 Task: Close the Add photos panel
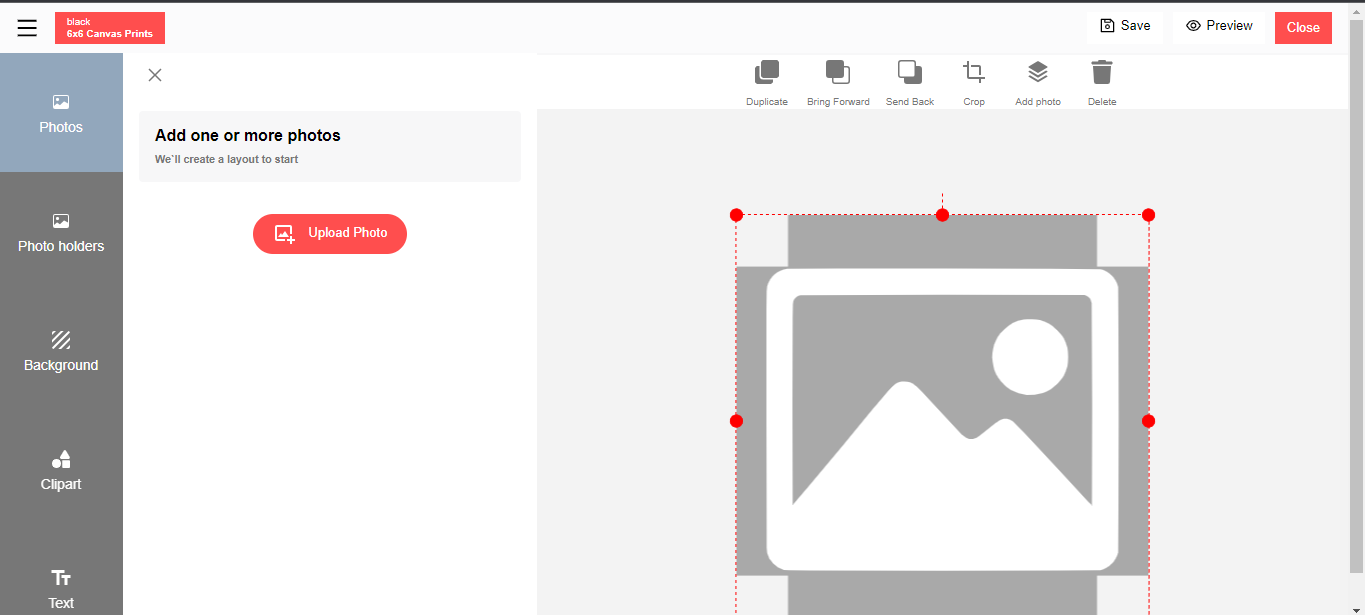coord(155,75)
